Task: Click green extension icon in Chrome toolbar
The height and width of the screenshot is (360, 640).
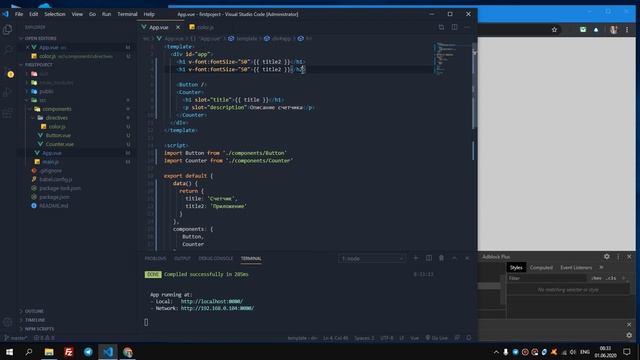Action: (583, 29)
